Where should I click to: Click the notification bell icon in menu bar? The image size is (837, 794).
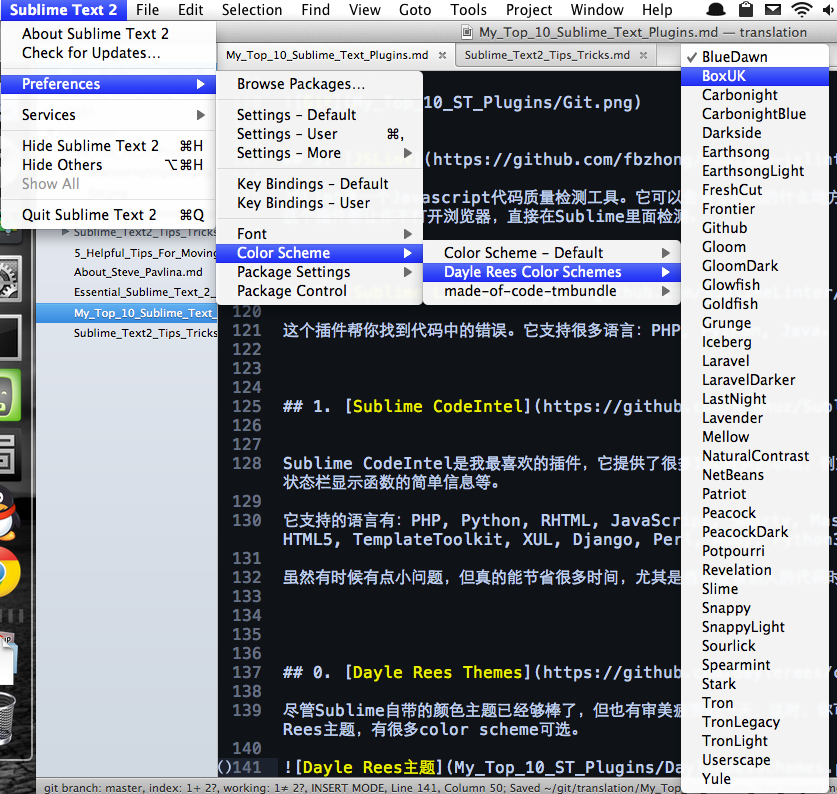[x=715, y=9]
